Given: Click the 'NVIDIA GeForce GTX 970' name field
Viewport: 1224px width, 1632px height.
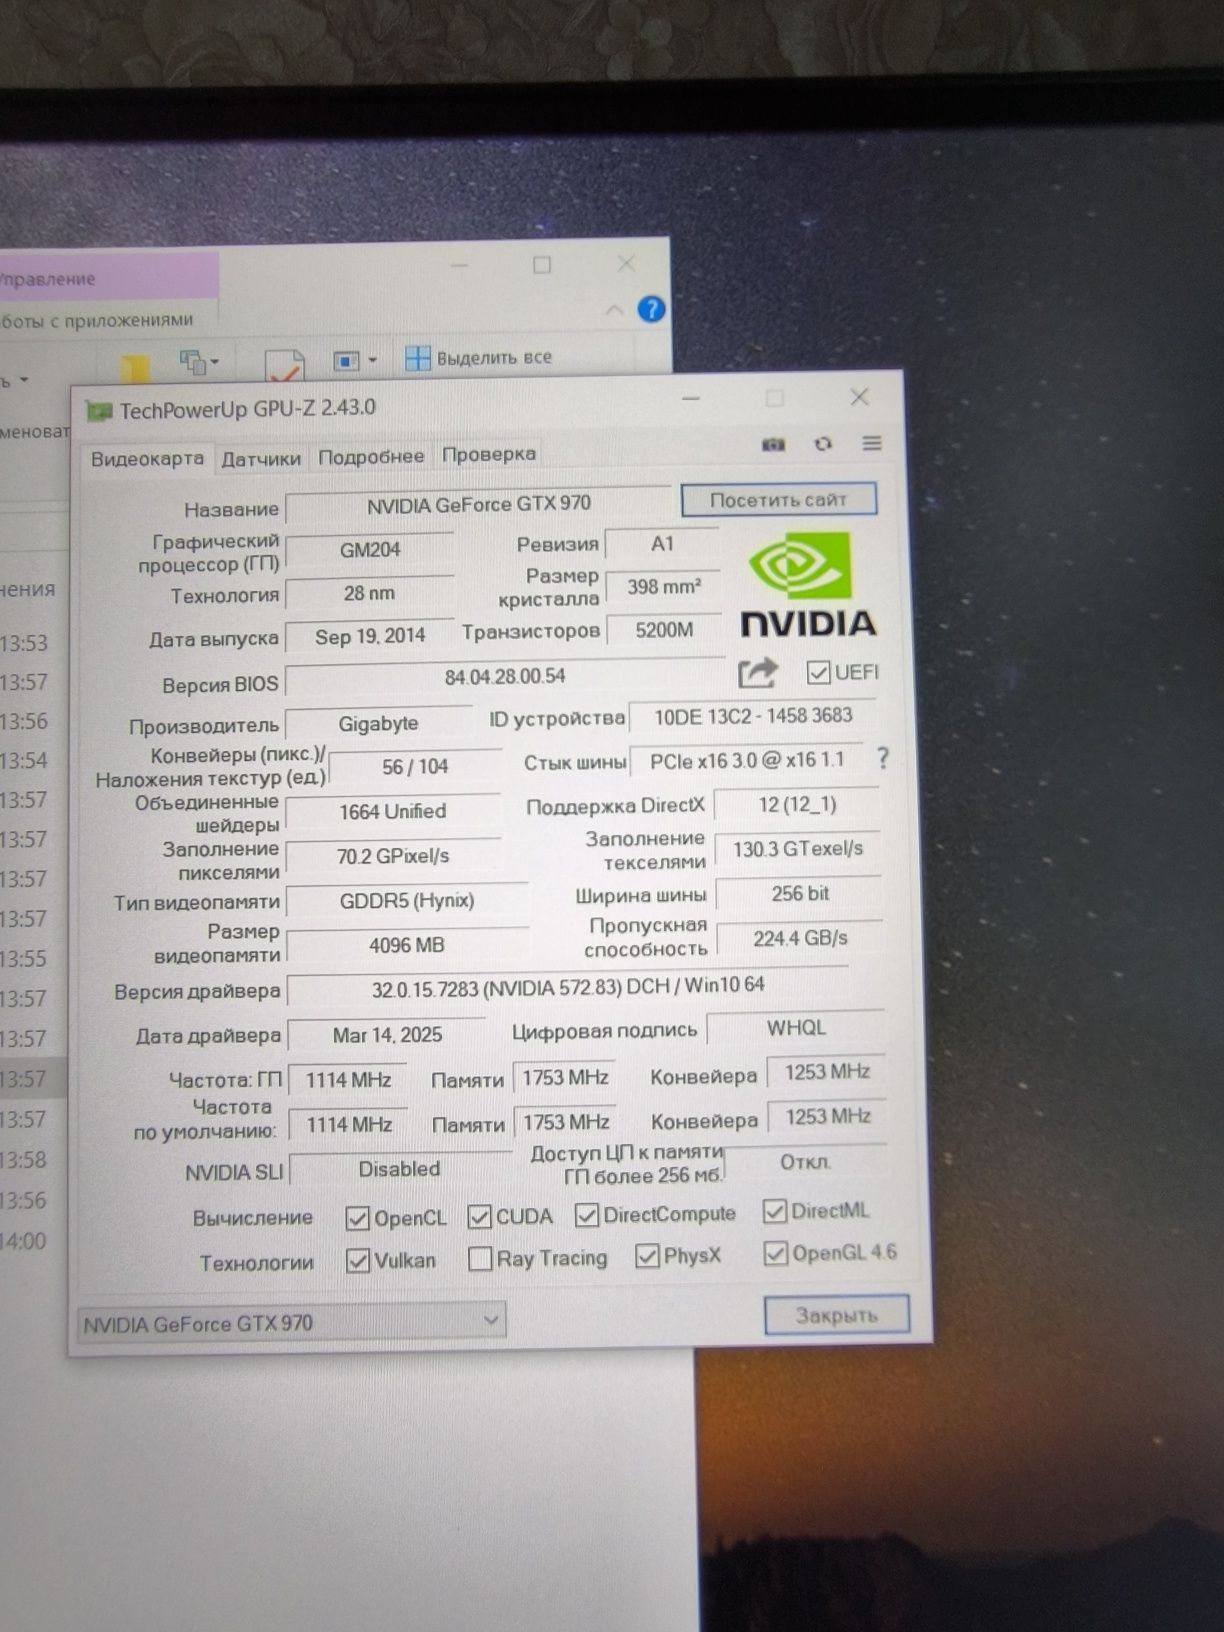Looking at the screenshot, I should click(479, 505).
